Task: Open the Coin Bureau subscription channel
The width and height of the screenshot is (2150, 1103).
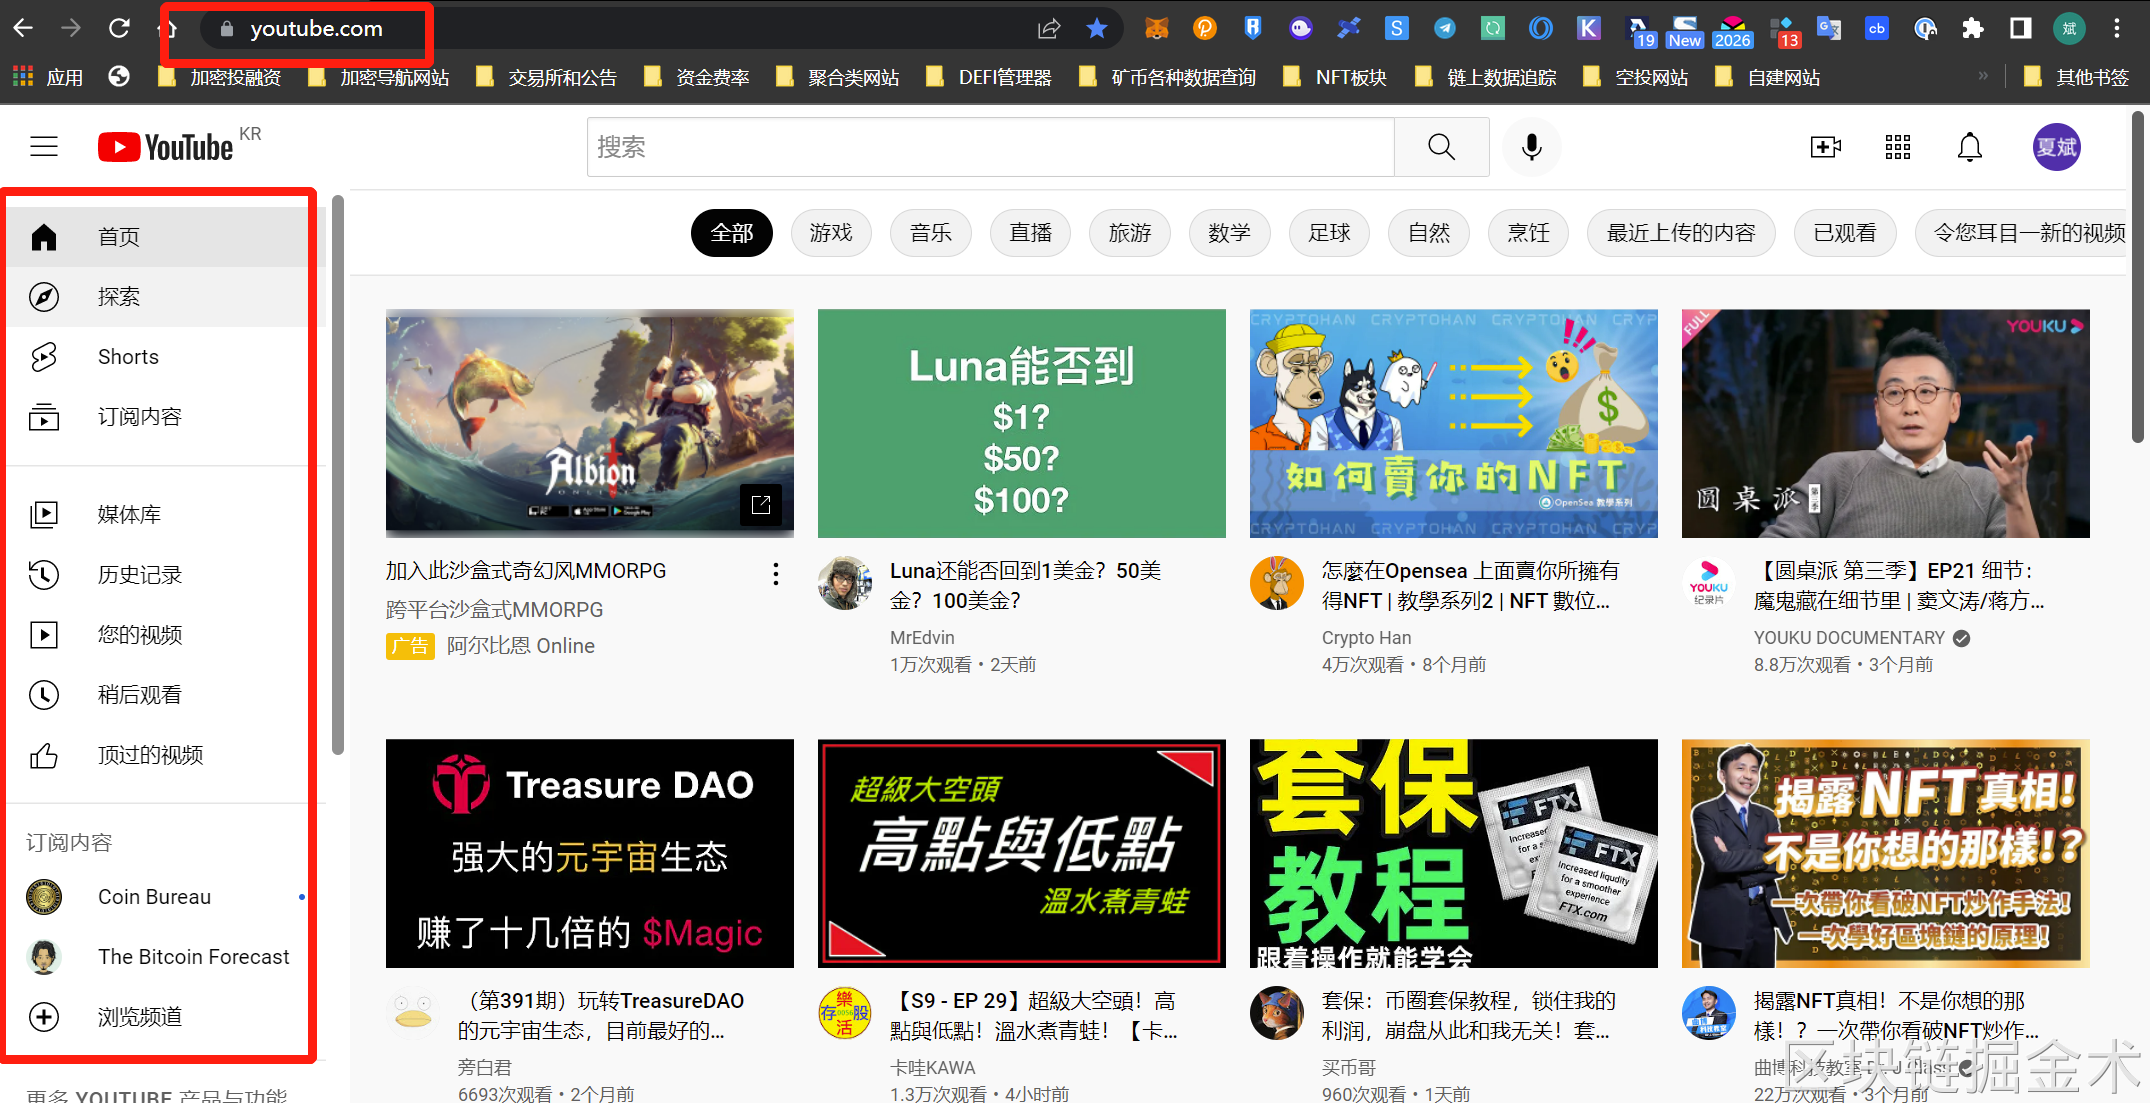Action: click(x=154, y=897)
